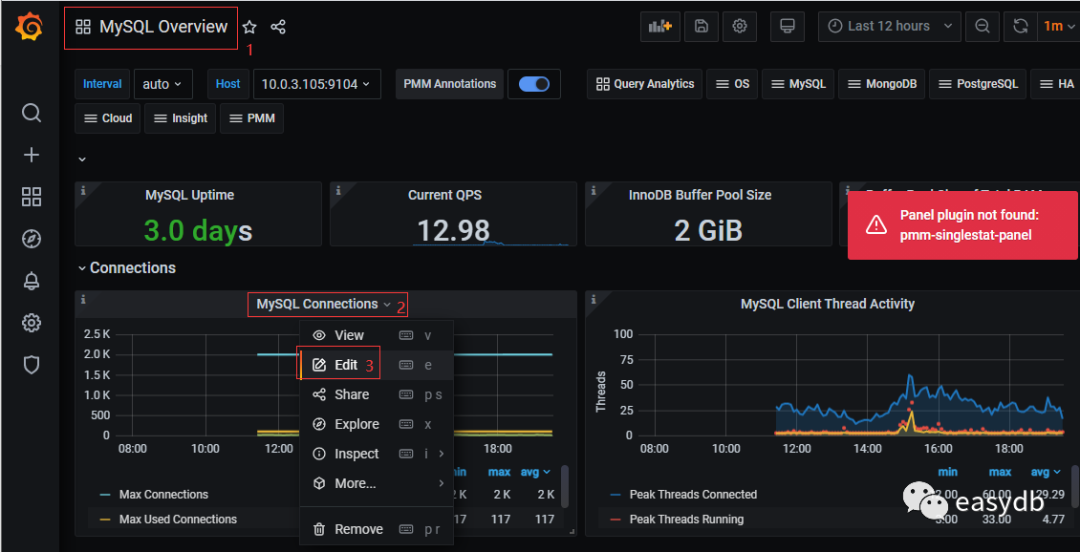
Task: Click the Query Analytics link button
Action: [644, 84]
